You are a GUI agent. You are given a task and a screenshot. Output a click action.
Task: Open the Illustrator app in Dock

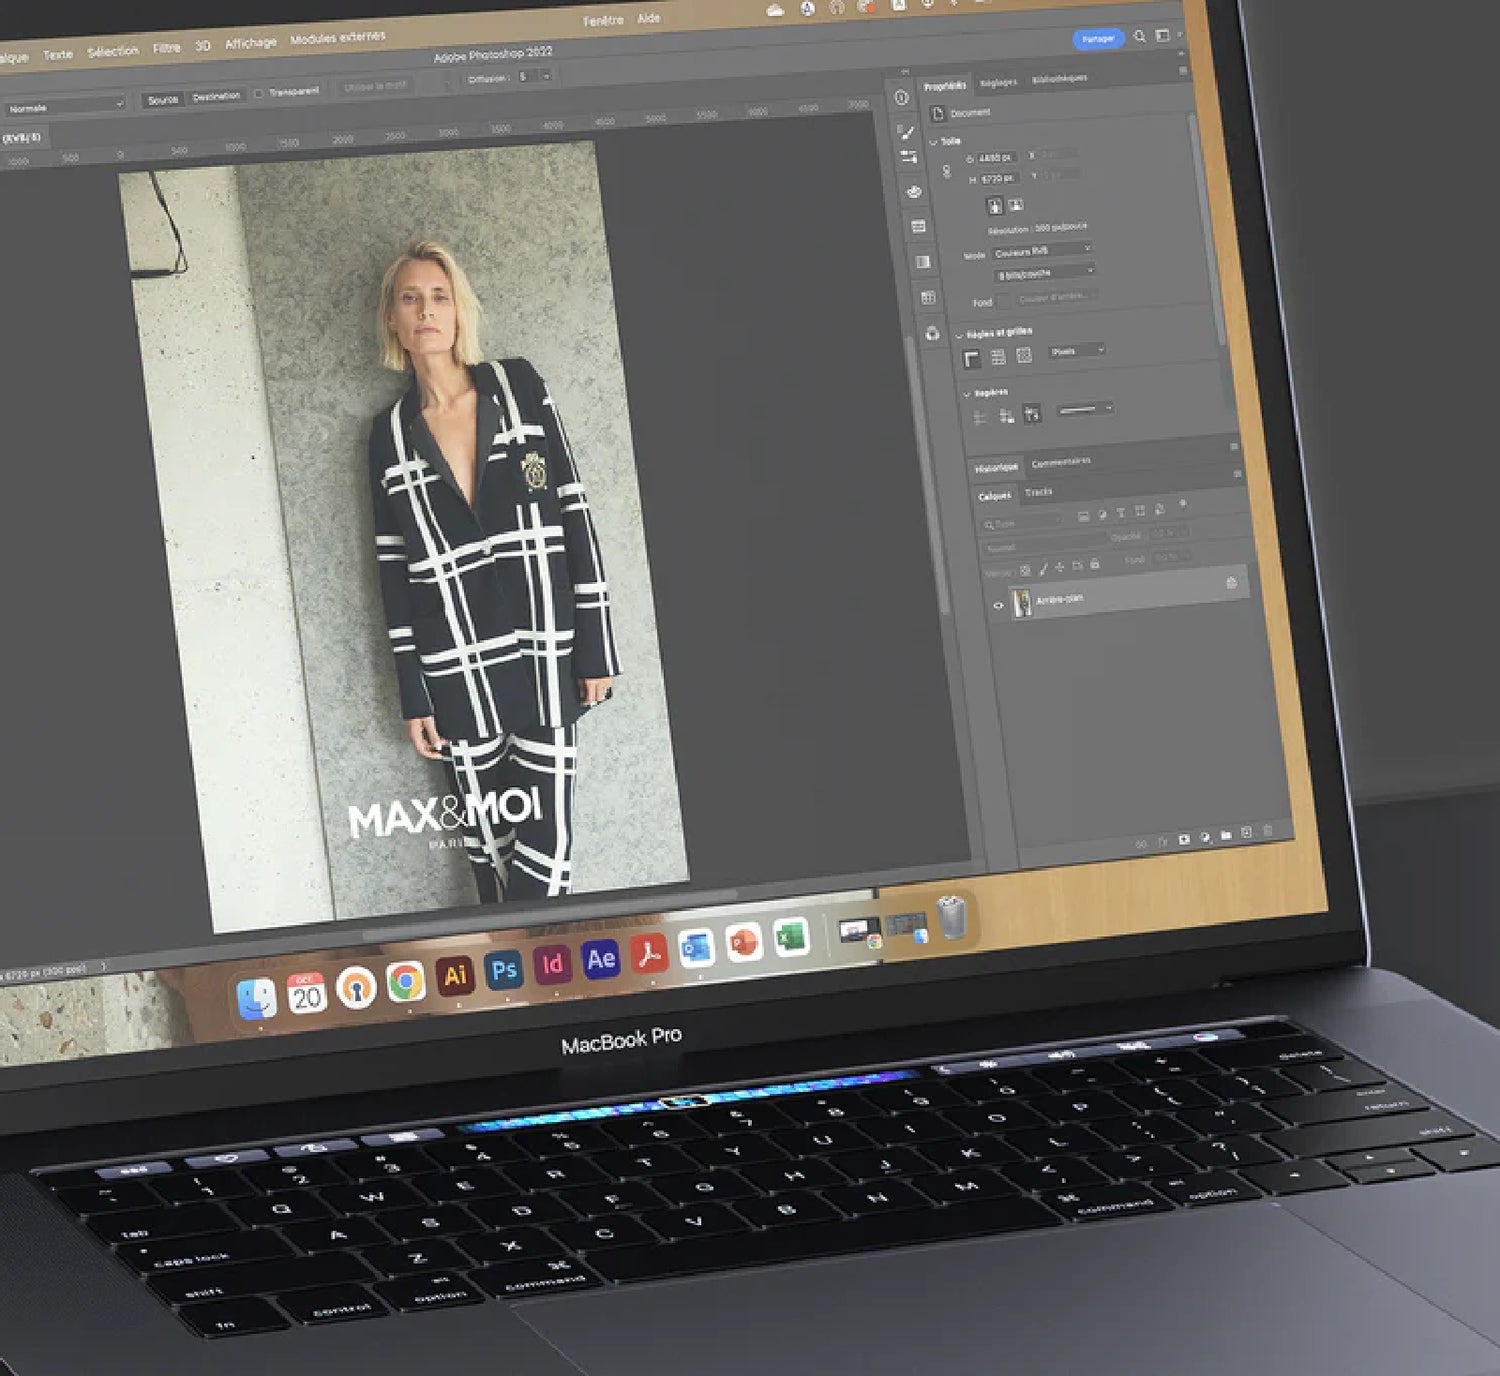pyautogui.click(x=455, y=976)
